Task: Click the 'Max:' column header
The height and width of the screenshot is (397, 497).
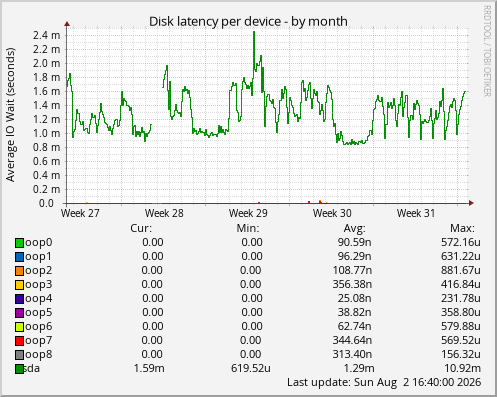Action: [x=462, y=228]
